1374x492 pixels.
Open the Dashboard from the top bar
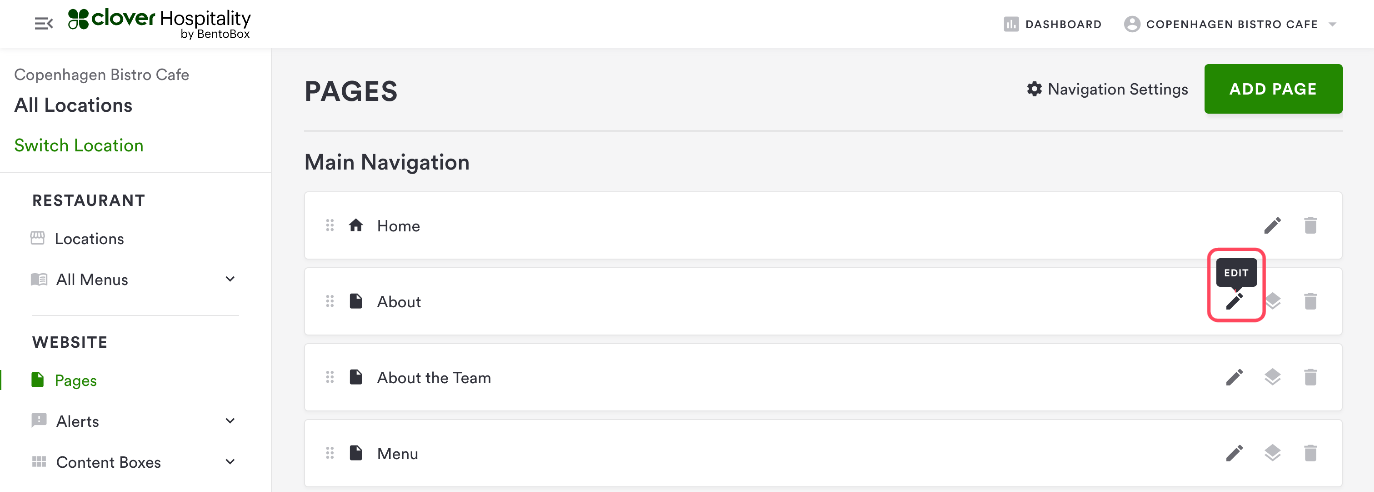coord(1052,24)
